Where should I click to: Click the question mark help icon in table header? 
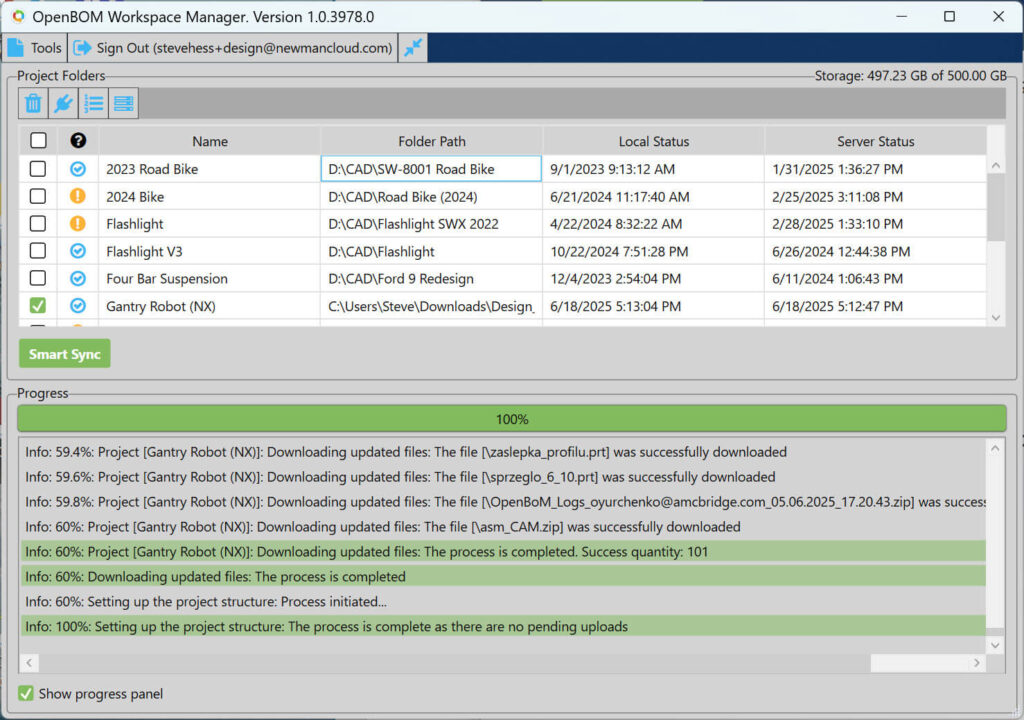click(x=78, y=140)
